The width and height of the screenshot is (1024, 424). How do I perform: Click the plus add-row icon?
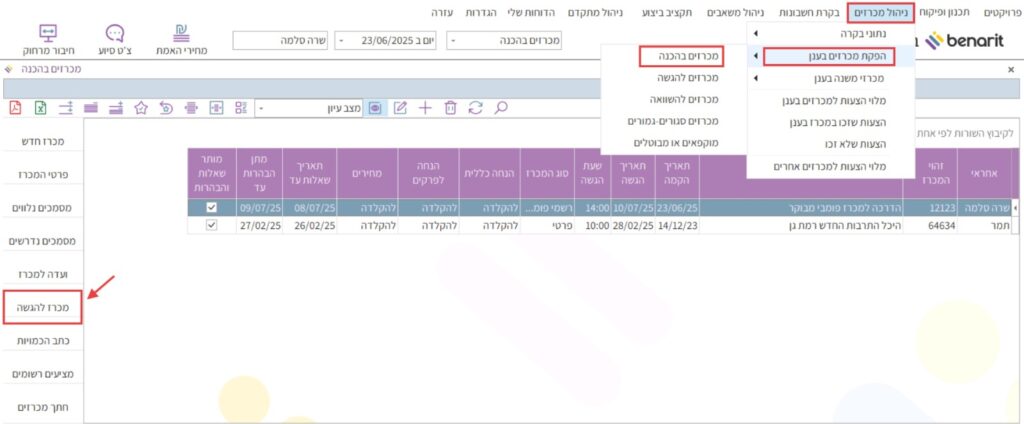(x=425, y=107)
